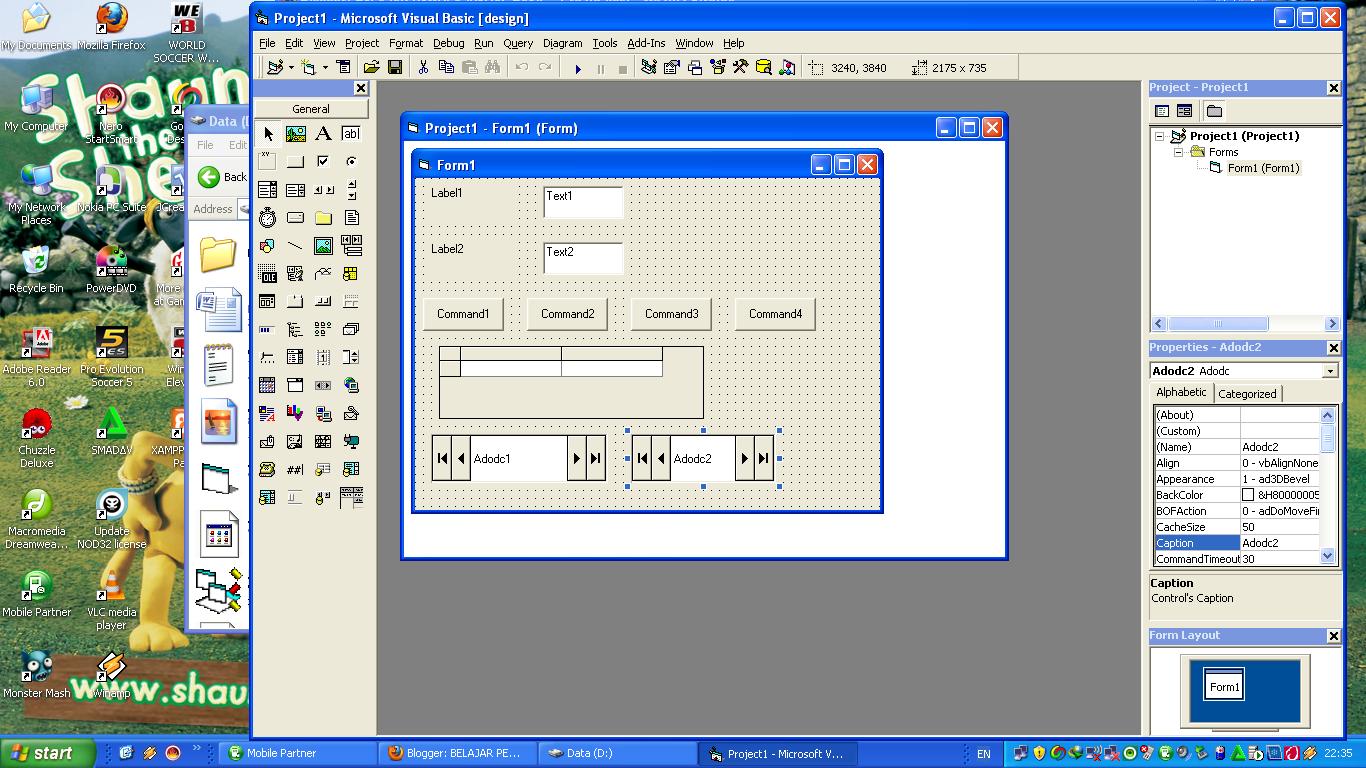The height and width of the screenshot is (768, 1366).
Task: Pick the Timer control from the toolbox
Action: point(268,217)
